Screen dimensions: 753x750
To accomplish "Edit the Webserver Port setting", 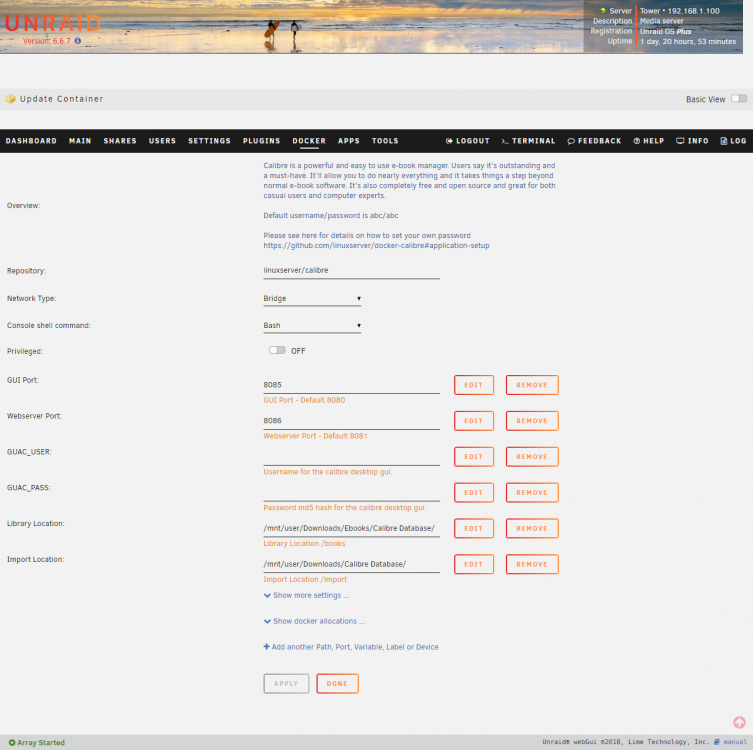I will 474,421.
